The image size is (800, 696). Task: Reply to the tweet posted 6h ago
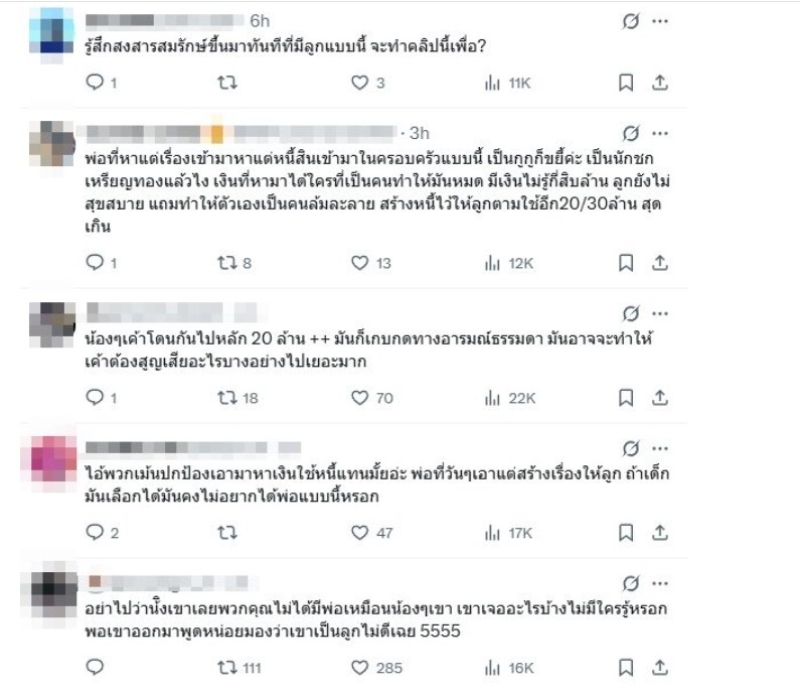94,82
